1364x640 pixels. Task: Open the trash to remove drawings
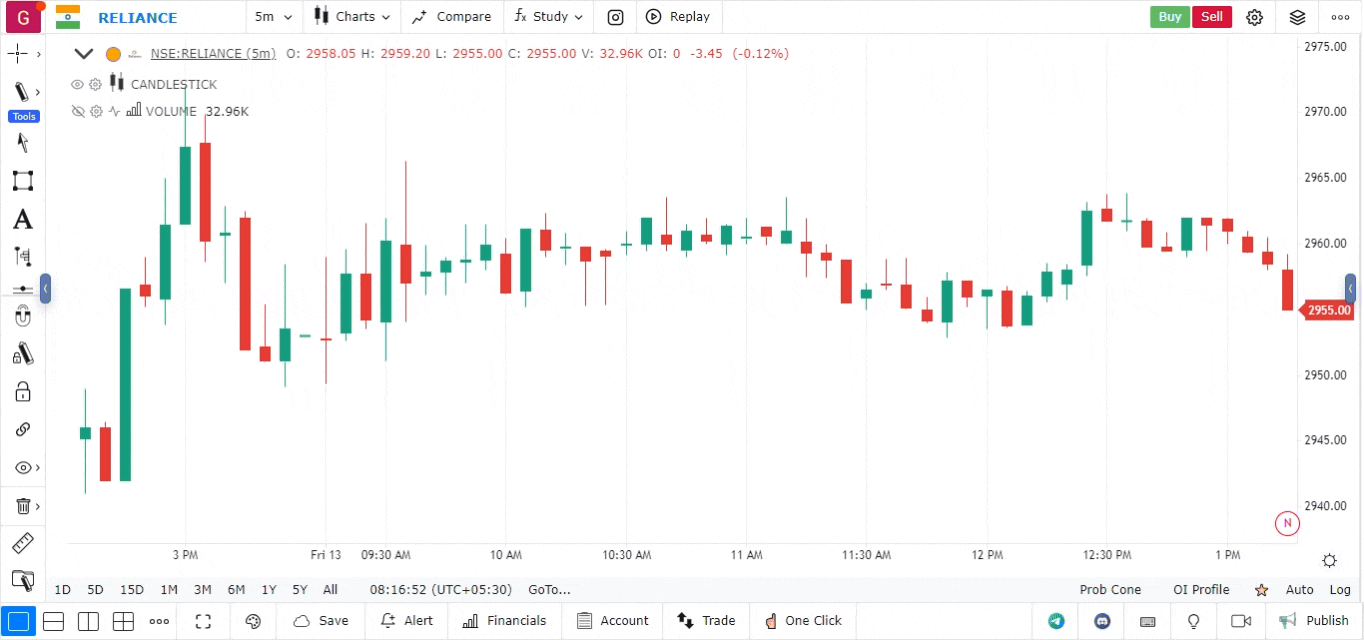pyautogui.click(x=23, y=505)
